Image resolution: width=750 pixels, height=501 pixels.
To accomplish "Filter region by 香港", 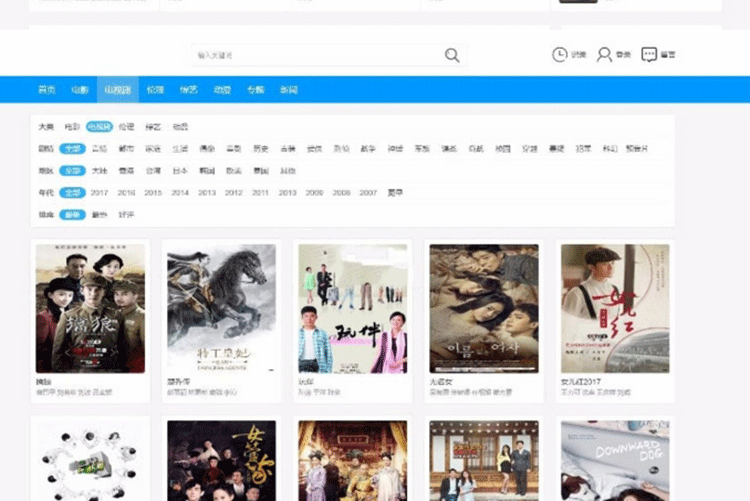I will [126, 171].
